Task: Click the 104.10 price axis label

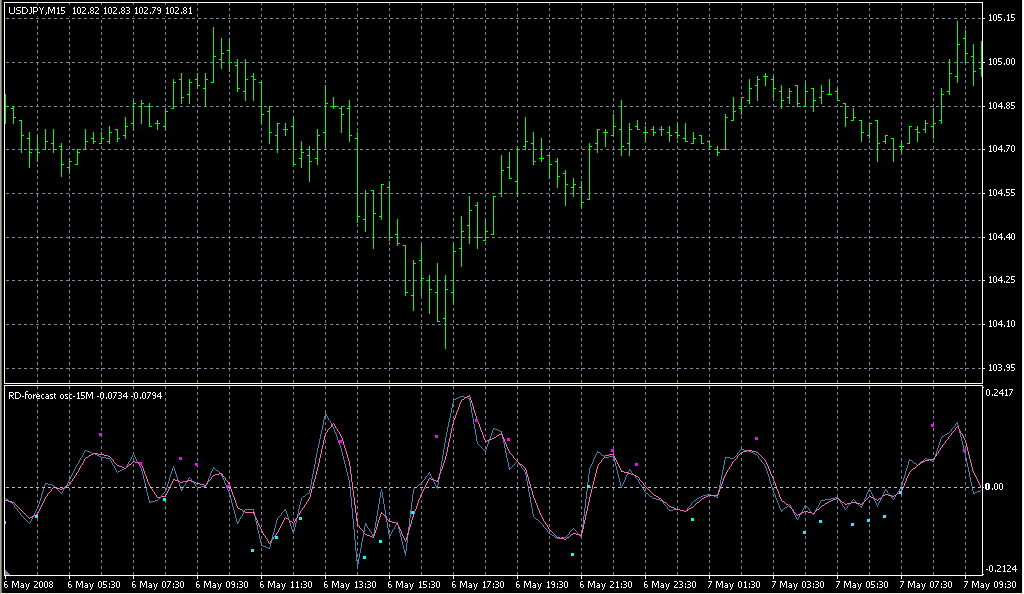Action: click(x=1002, y=324)
